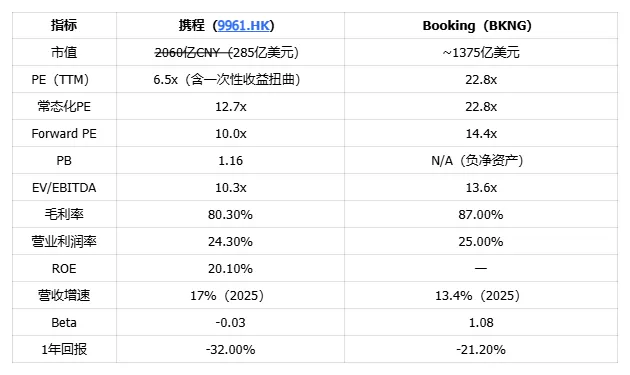Click the ROE 20.10% value

[230, 268]
